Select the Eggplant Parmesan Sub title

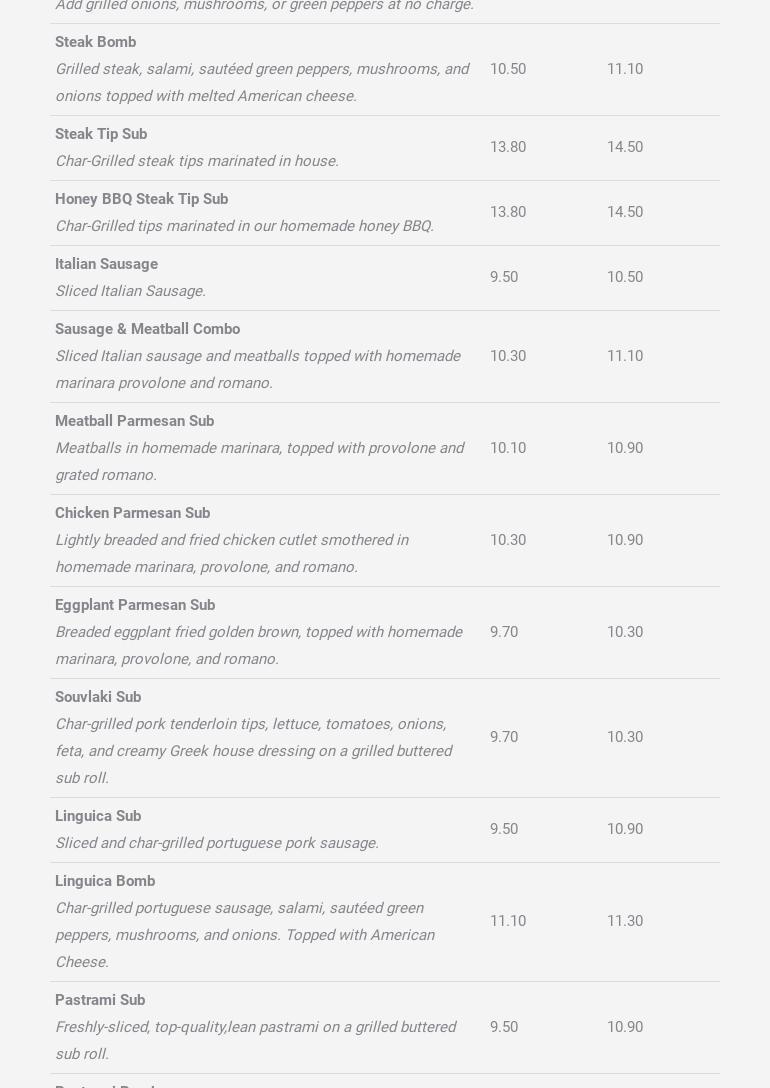(x=135, y=605)
